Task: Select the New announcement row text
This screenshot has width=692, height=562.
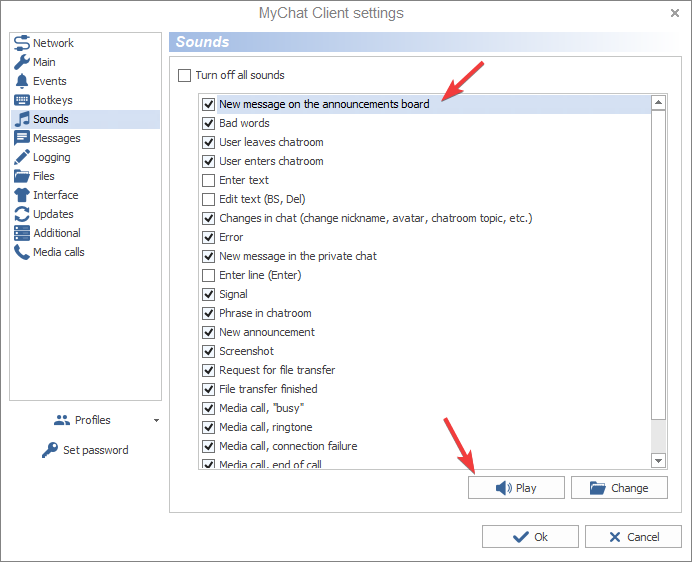Action: point(267,332)
